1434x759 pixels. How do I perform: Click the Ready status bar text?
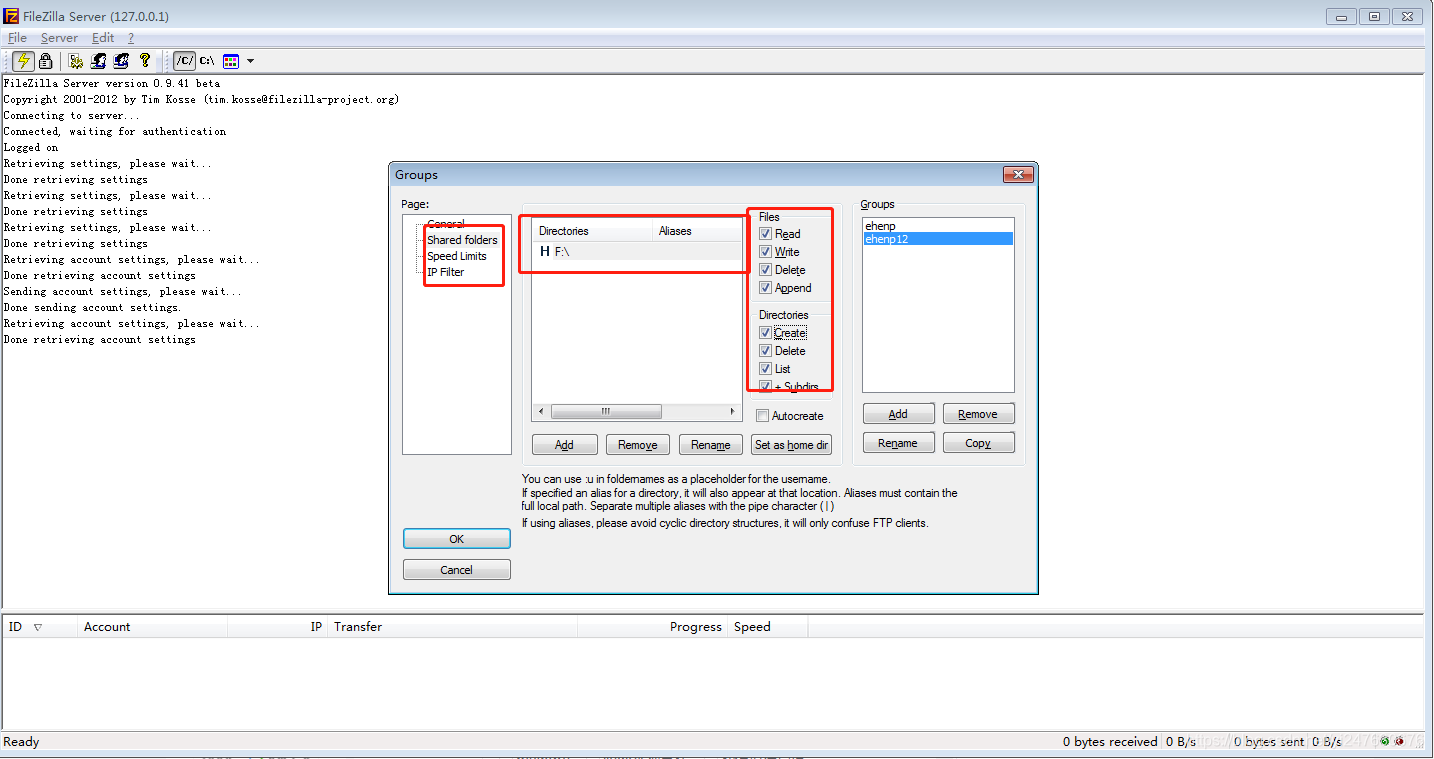click(x=21, y=742)
